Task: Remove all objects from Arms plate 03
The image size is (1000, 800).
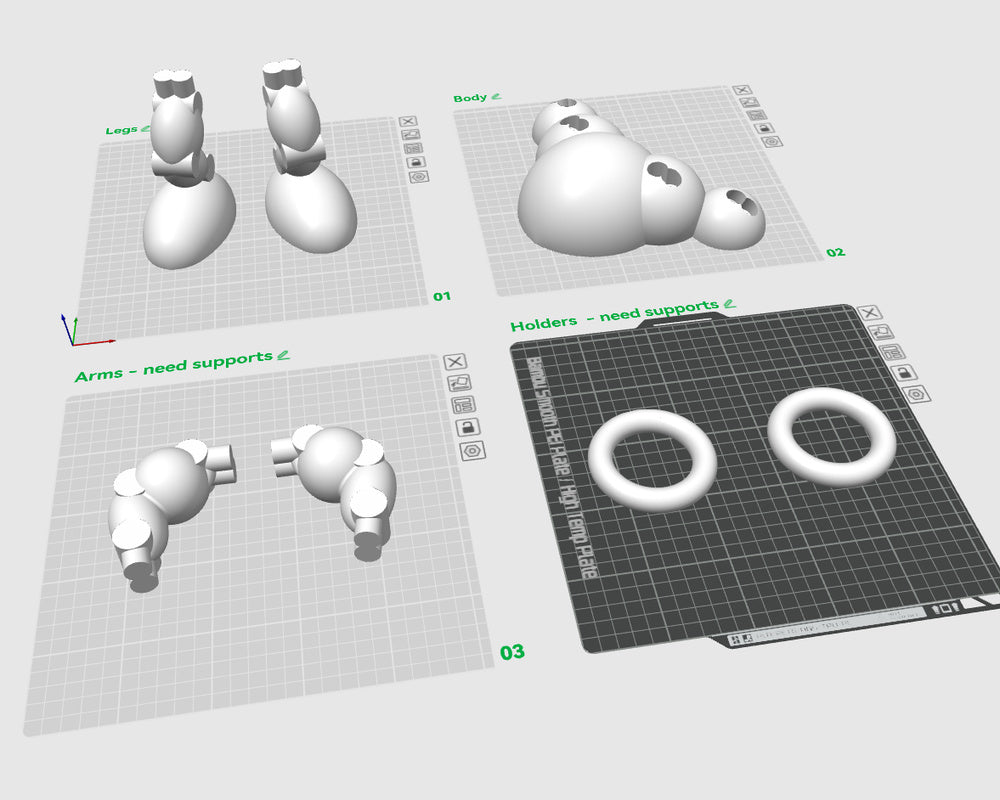Action: (x=455, y=362)
